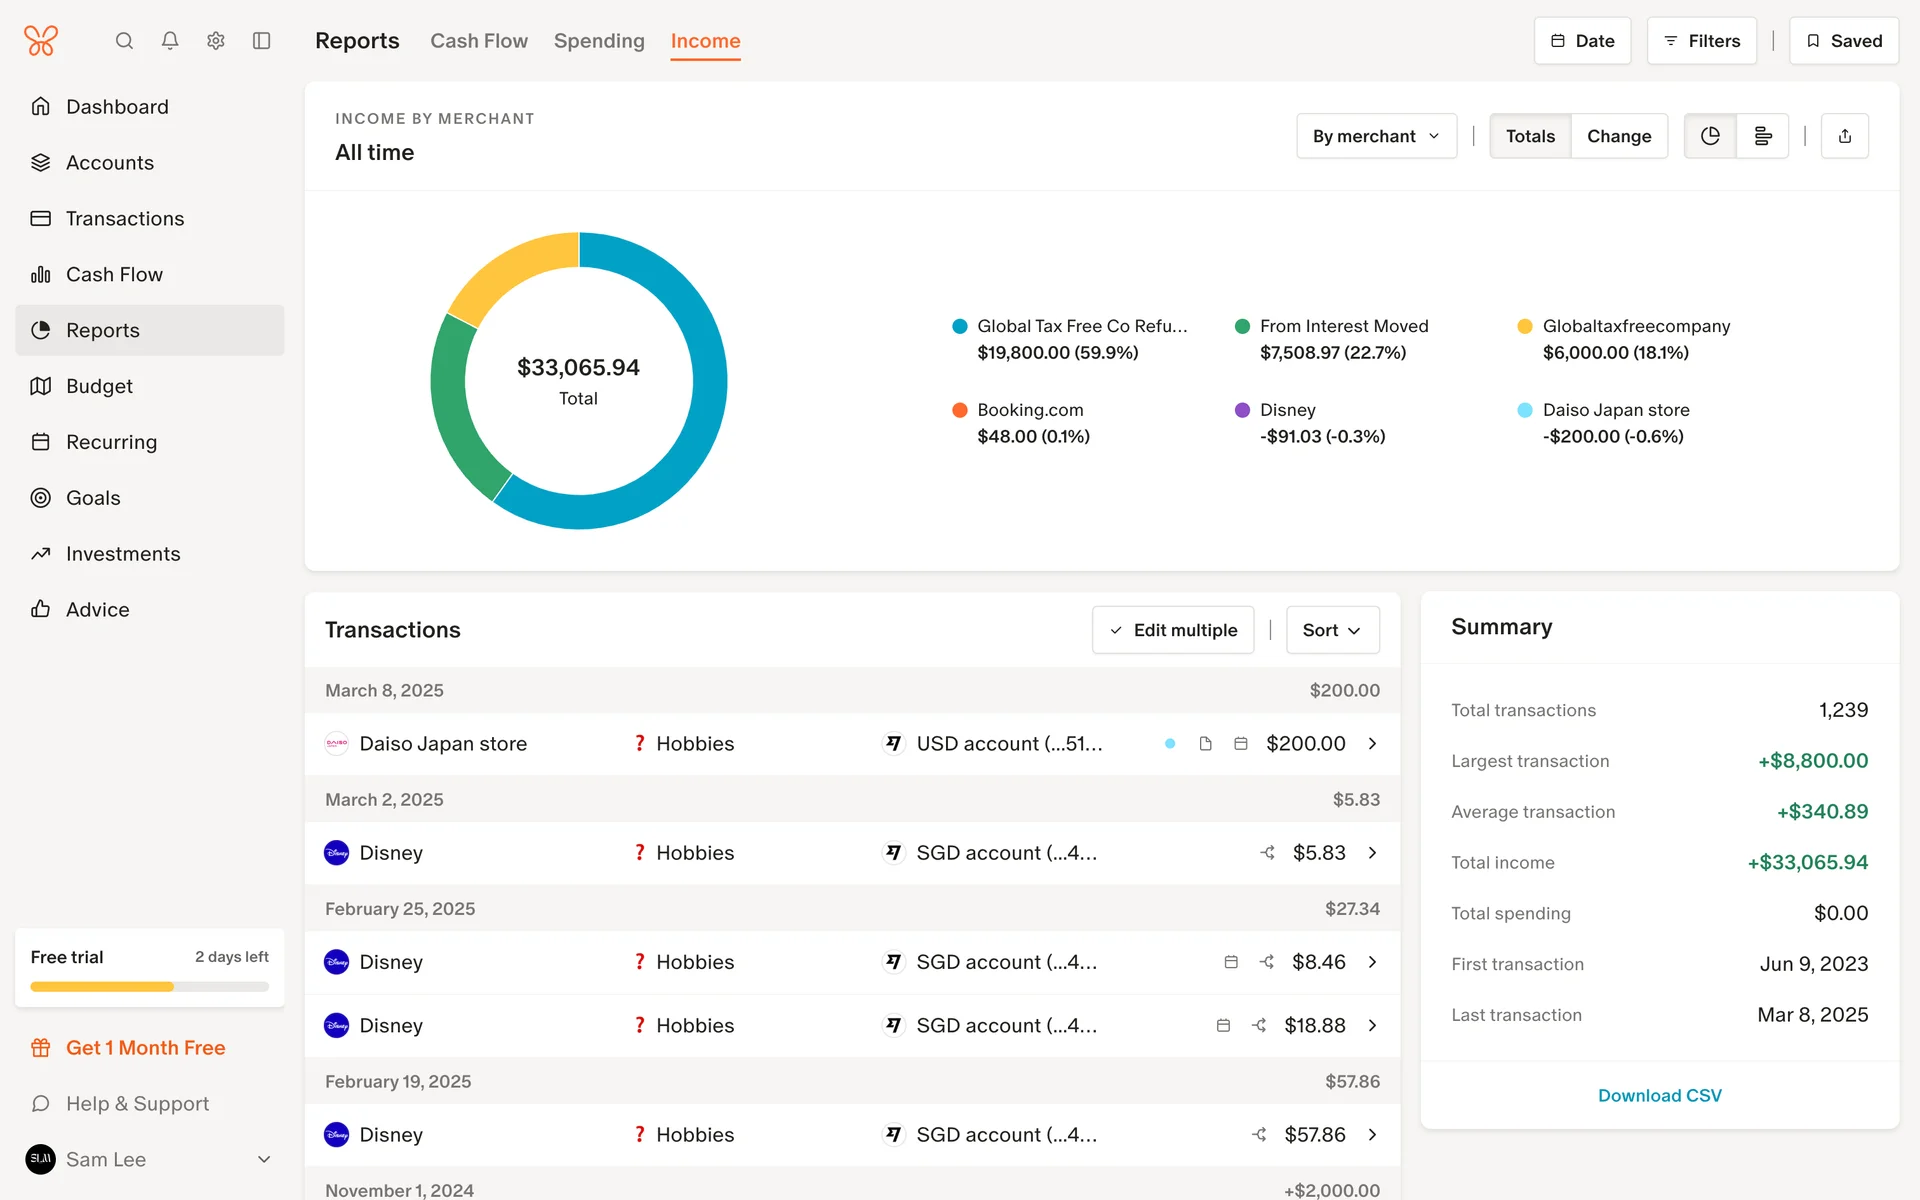Switch to horizontal bar chart view
1920x1200 pixels.
(x=1763, y=136)
